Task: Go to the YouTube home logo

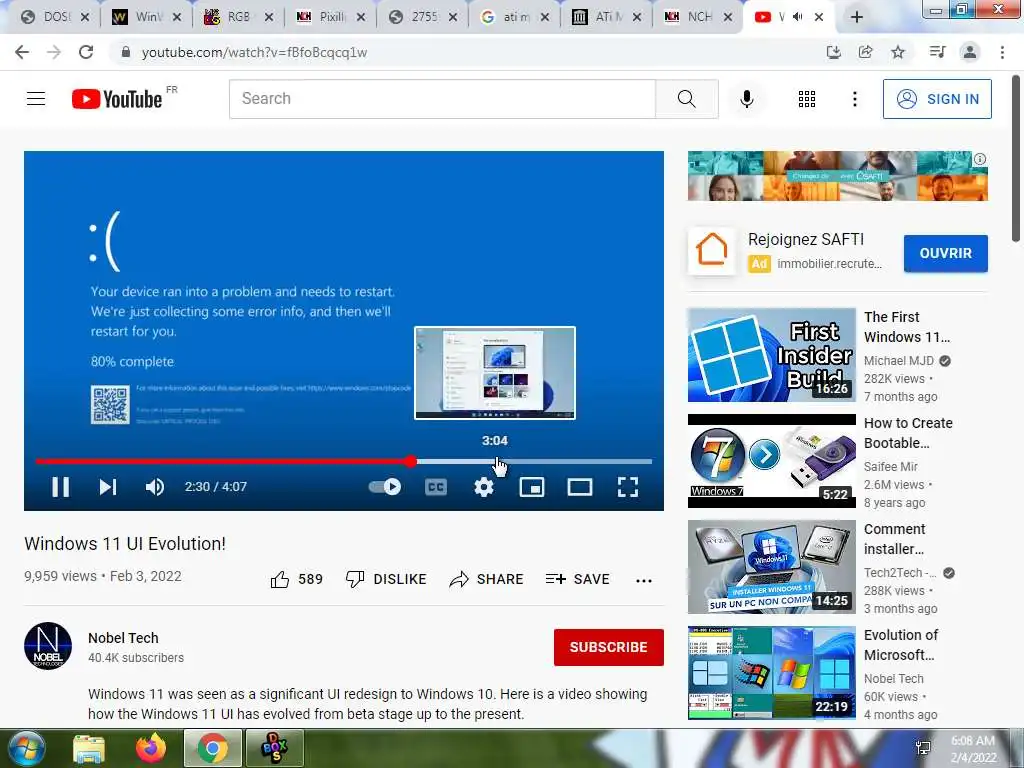Action: click(x=118, y=99)
